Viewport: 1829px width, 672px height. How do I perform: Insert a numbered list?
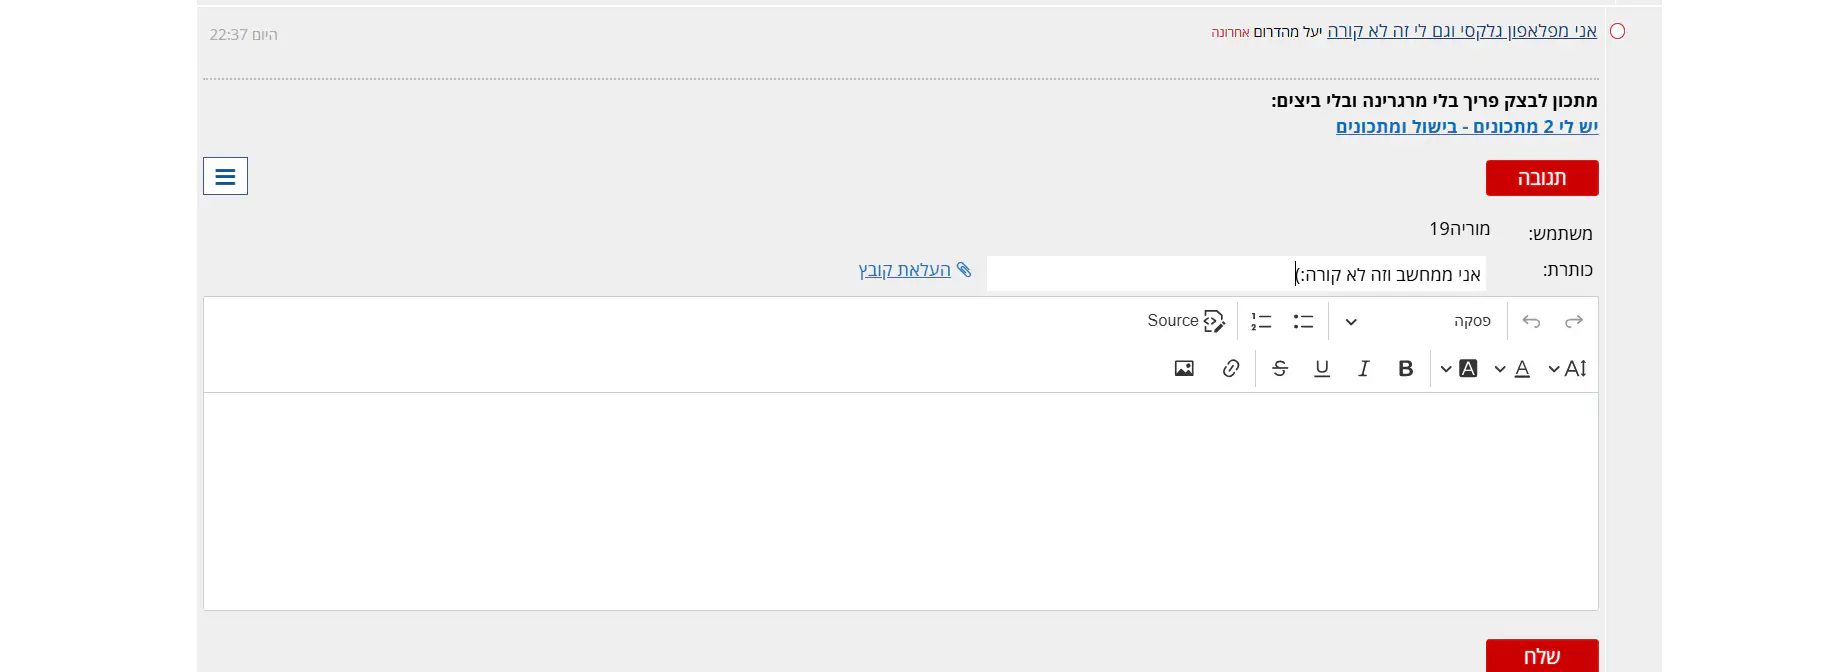(x=1261, y=321)
